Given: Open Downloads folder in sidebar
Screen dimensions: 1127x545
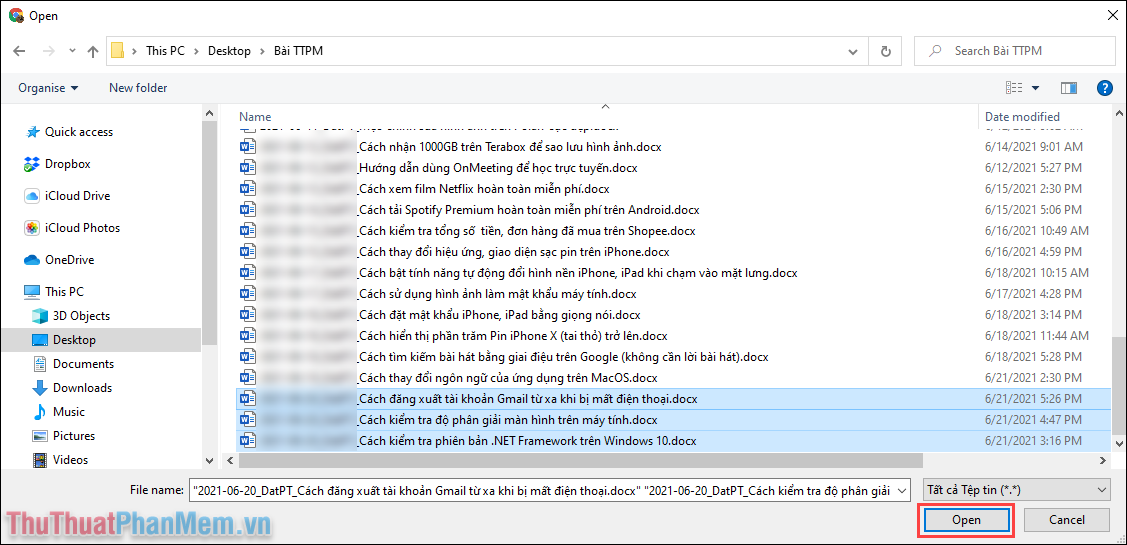Looking at the screenshot, I should click(x=72, y=388).
